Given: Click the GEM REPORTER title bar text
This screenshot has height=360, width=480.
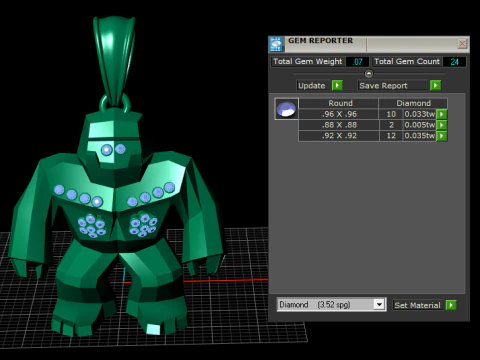Looking at the screenshot, I should pos(320,41).
